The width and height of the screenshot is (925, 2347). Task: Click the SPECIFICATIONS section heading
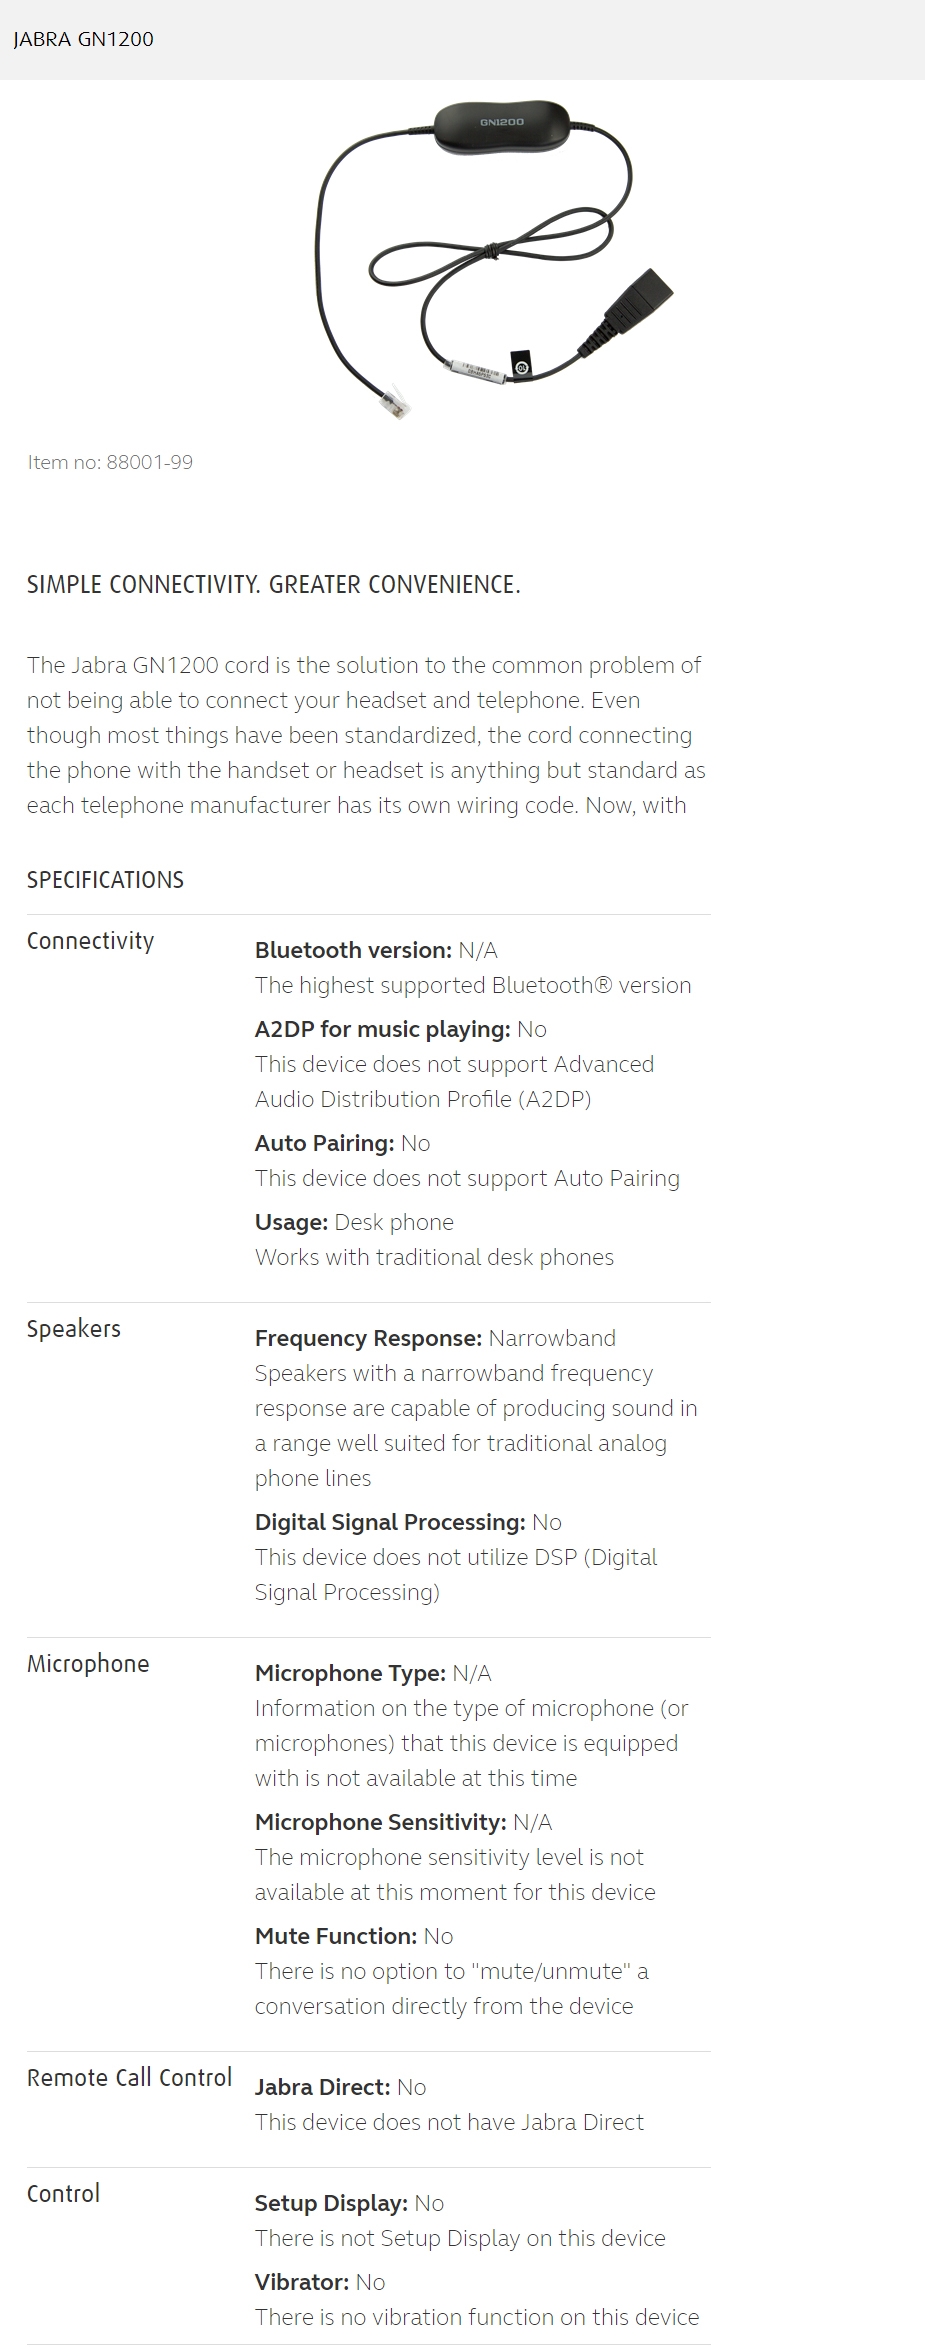tap(105, 880)
